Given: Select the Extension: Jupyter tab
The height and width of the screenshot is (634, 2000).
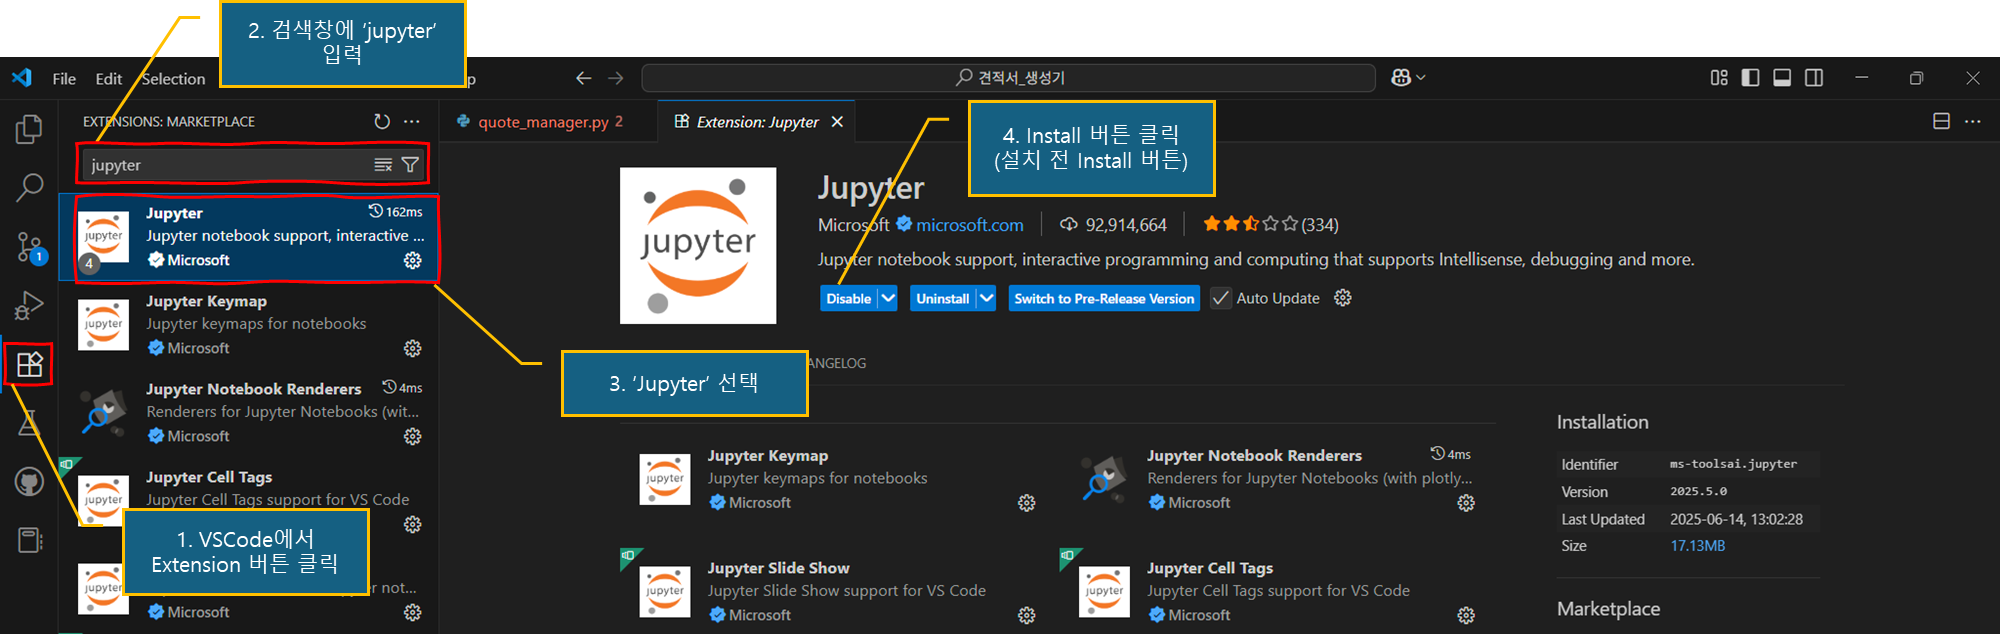Looking at the screenshot, I should point(757,122).
